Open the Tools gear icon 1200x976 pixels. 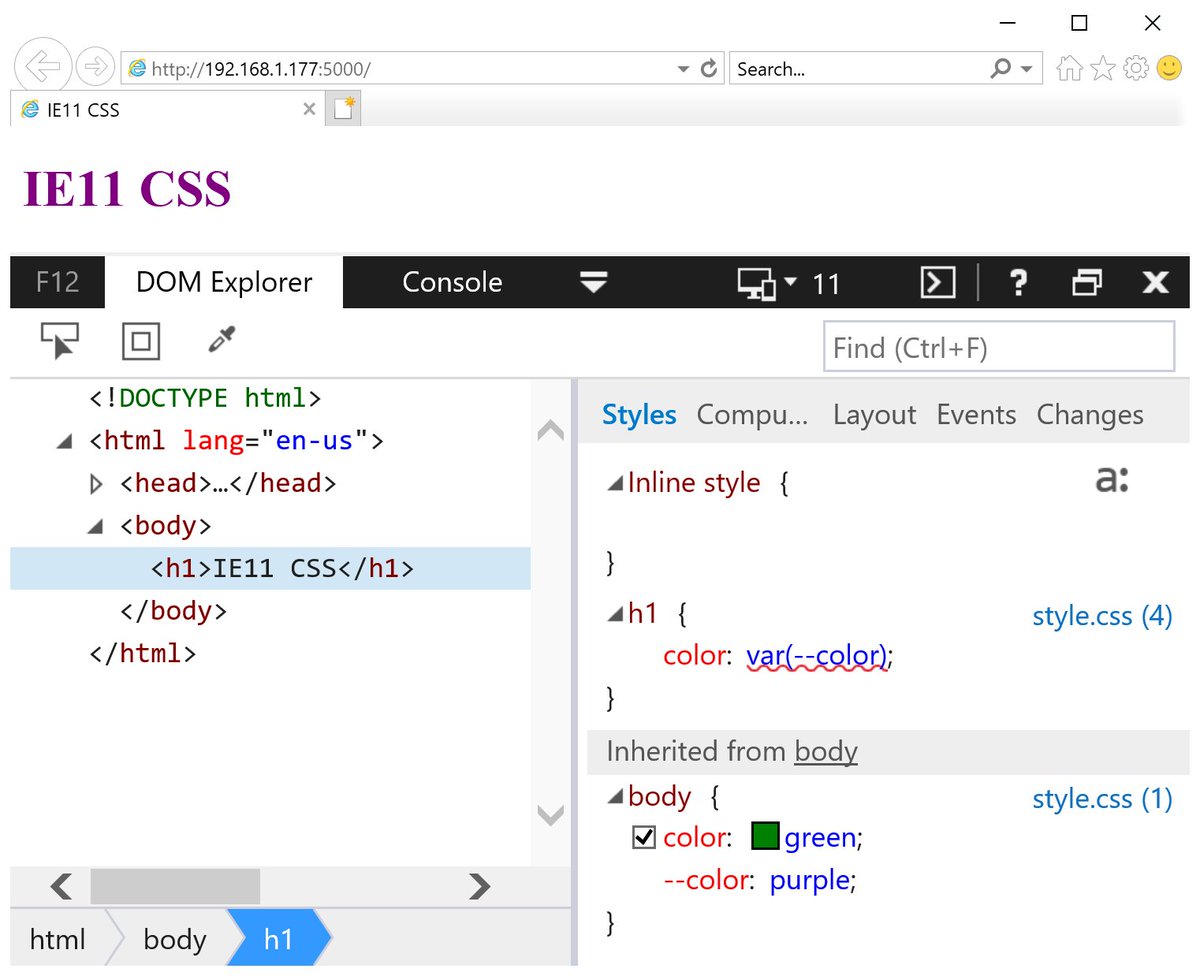pos(1136,68)
